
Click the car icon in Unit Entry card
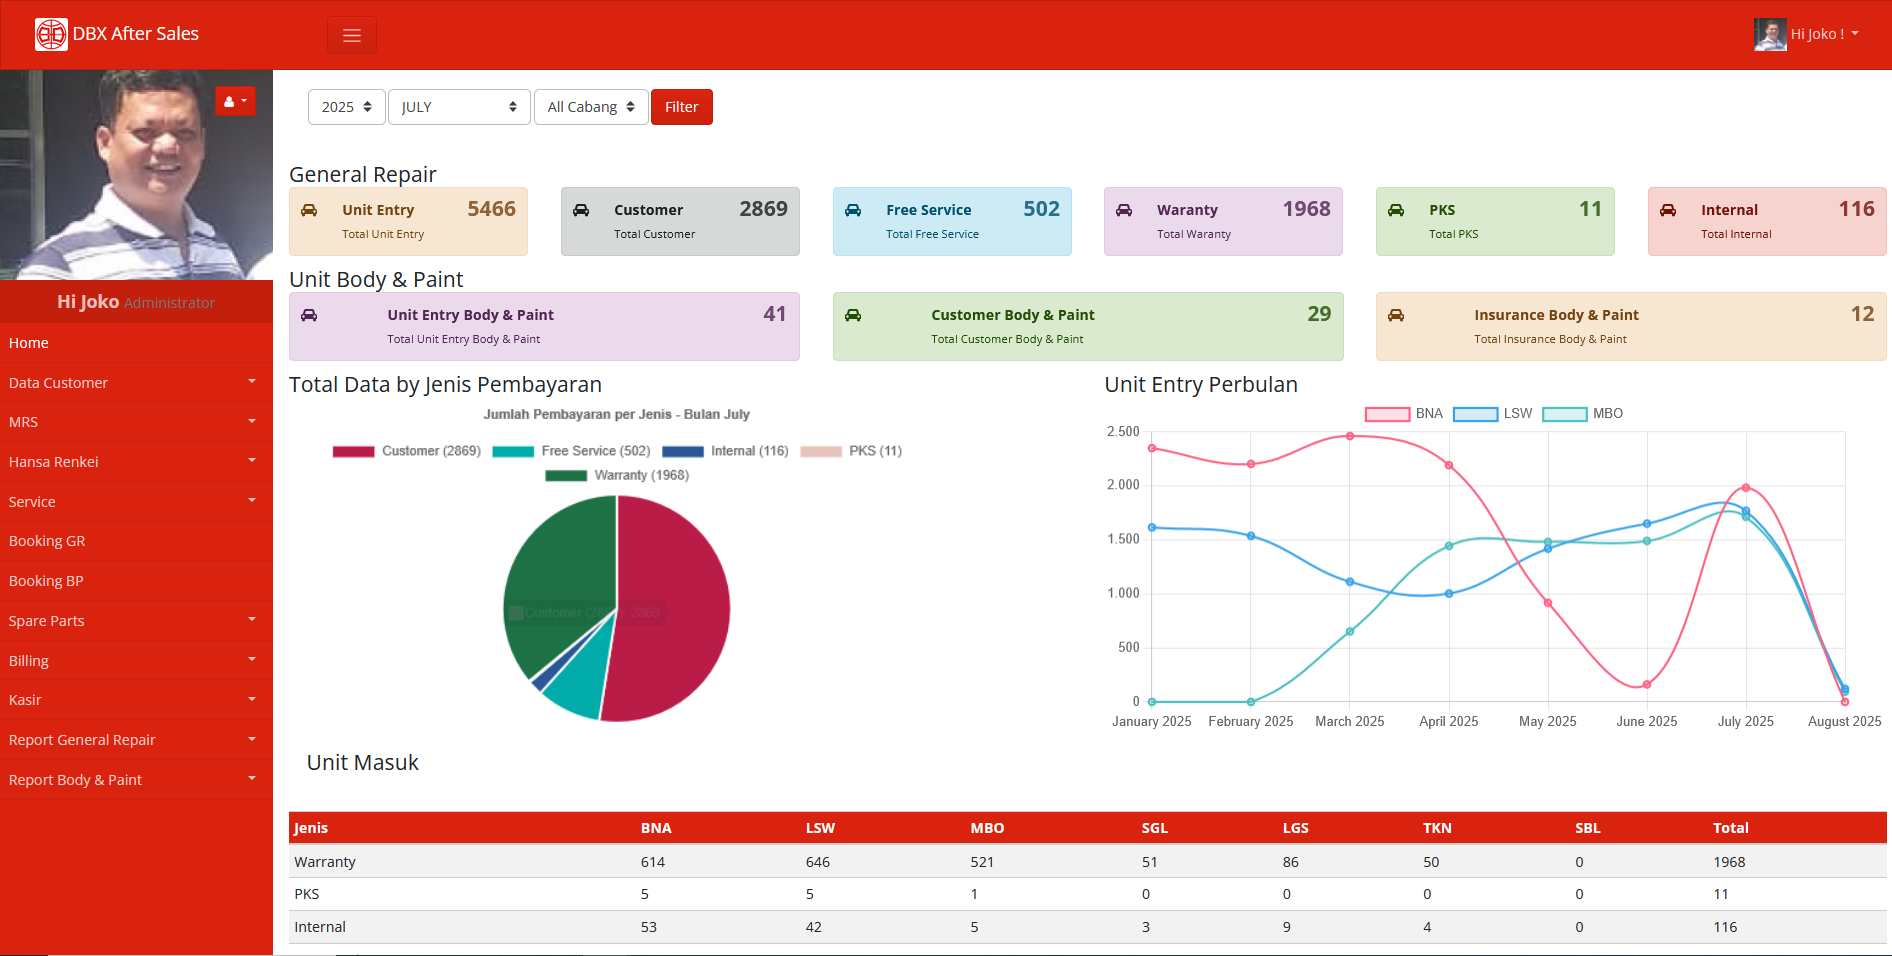coord(309,210)
